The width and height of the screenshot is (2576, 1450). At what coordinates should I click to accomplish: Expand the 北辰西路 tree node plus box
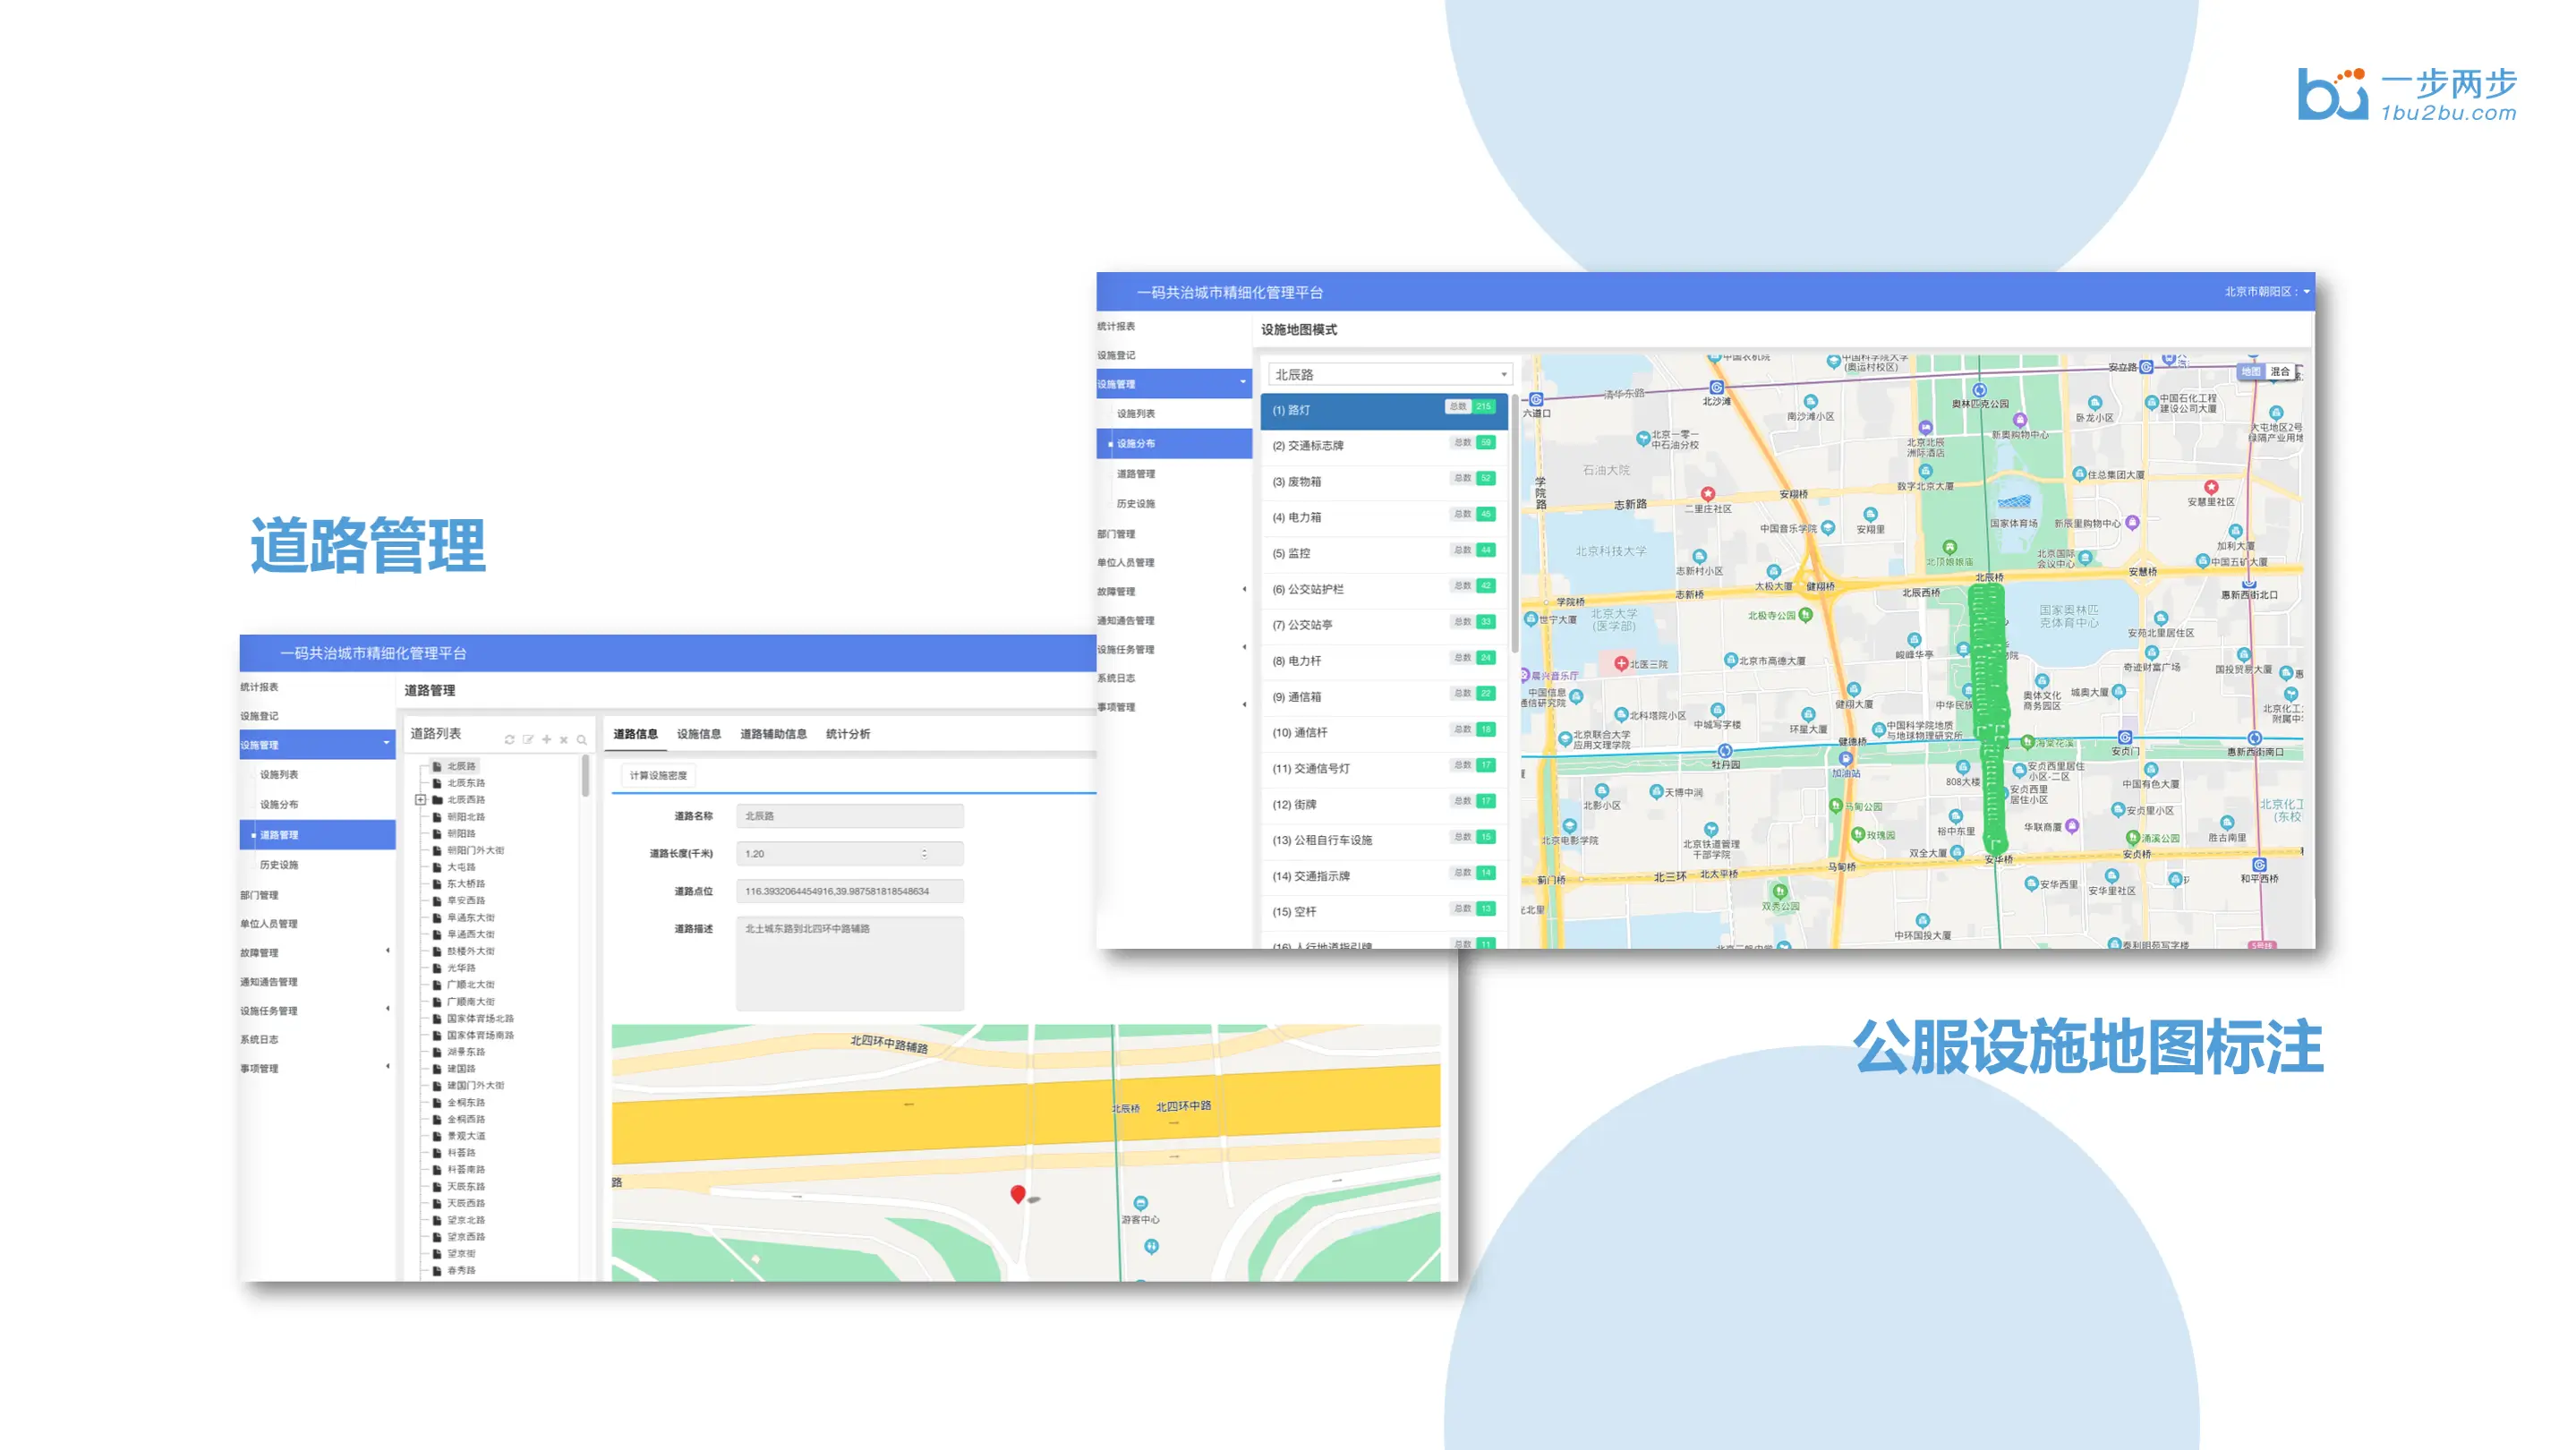point(420,800)
